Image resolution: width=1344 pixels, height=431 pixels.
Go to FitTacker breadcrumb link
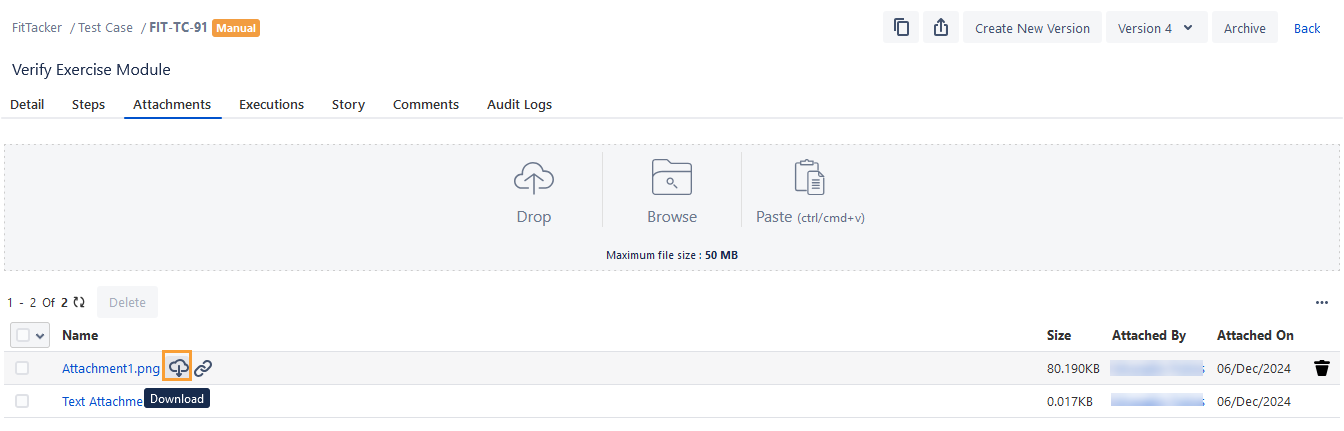click(x=37, y=28)
